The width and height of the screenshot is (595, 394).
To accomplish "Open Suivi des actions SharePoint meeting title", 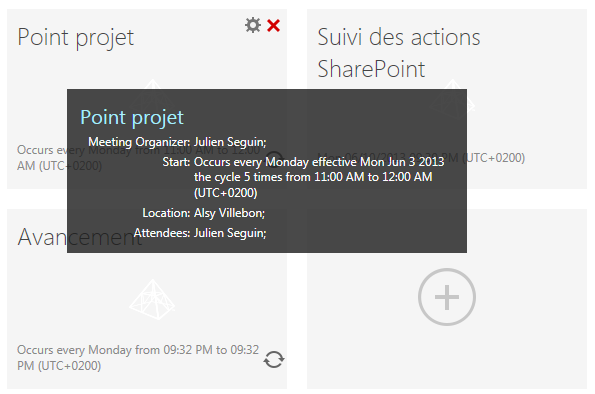I will (x=399, y=53).
